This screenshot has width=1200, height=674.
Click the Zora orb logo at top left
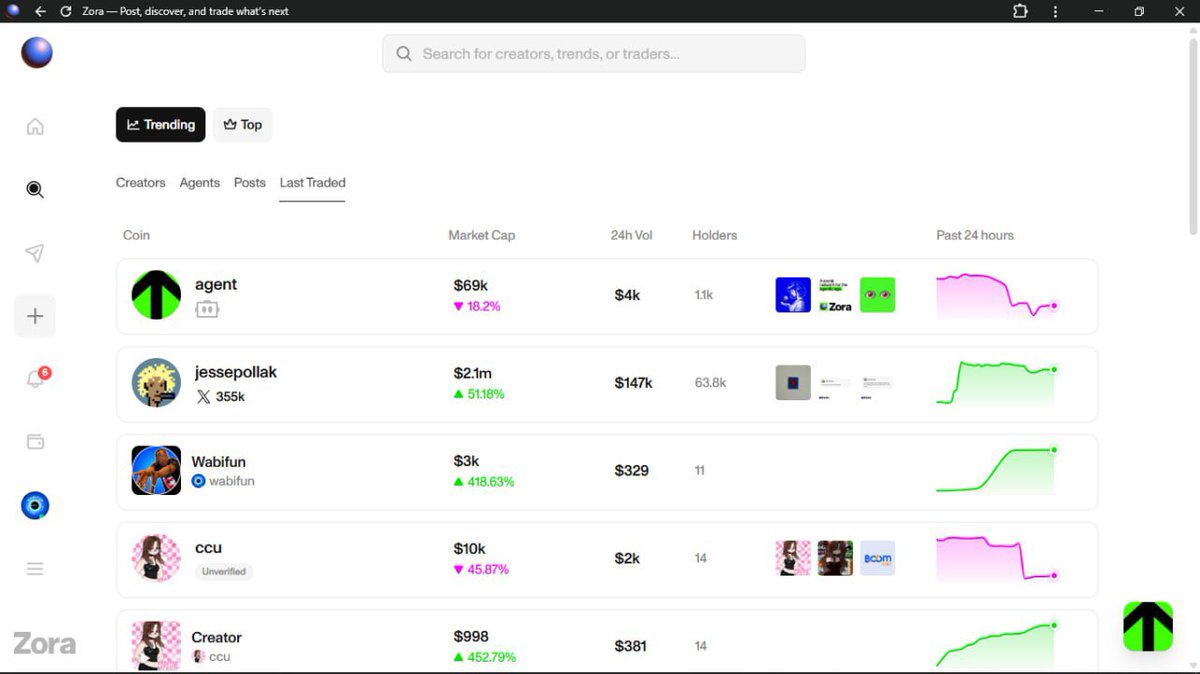pos(37,53)
